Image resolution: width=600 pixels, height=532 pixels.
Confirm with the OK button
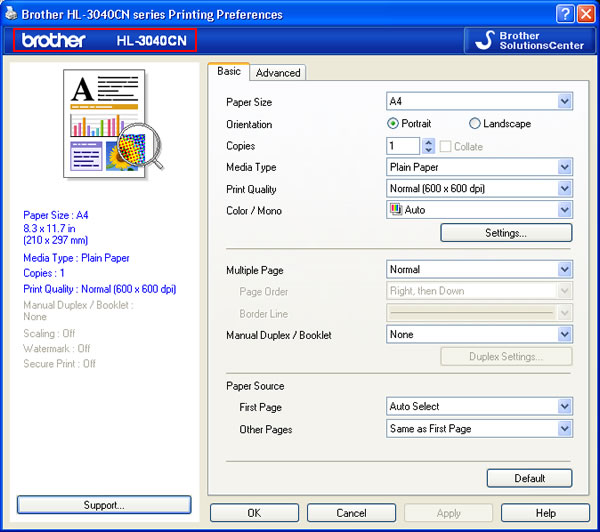[254, 513]
